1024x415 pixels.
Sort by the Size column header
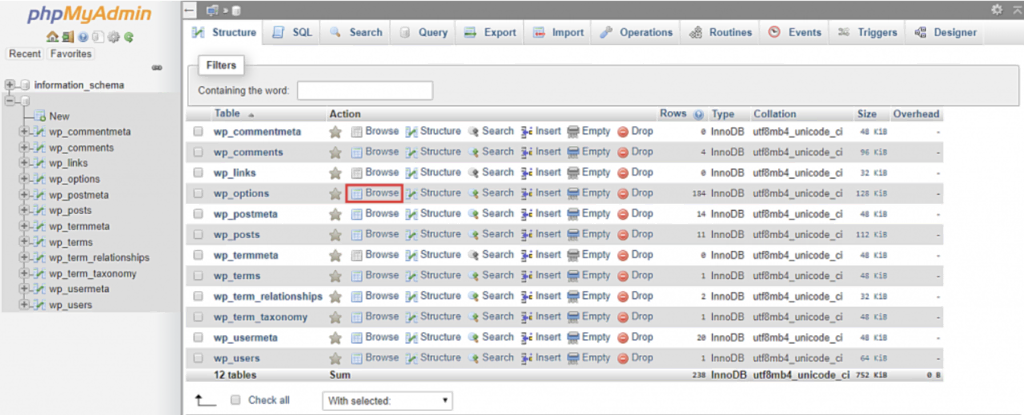click(x=866, y=114)
